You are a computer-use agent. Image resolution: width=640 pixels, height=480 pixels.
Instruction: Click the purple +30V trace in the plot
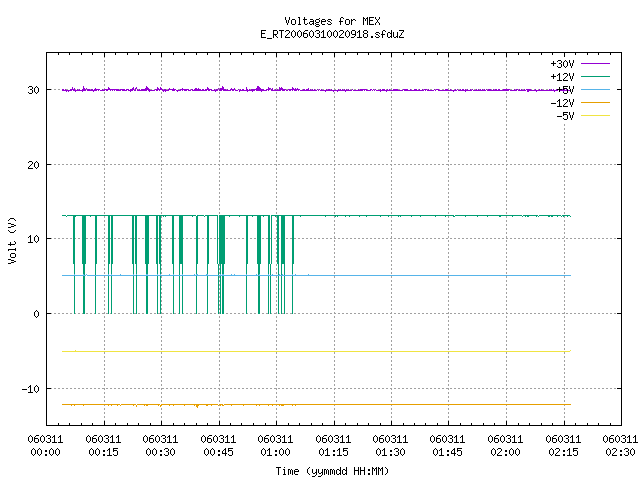pyautogui.click(x=316, y=89)
